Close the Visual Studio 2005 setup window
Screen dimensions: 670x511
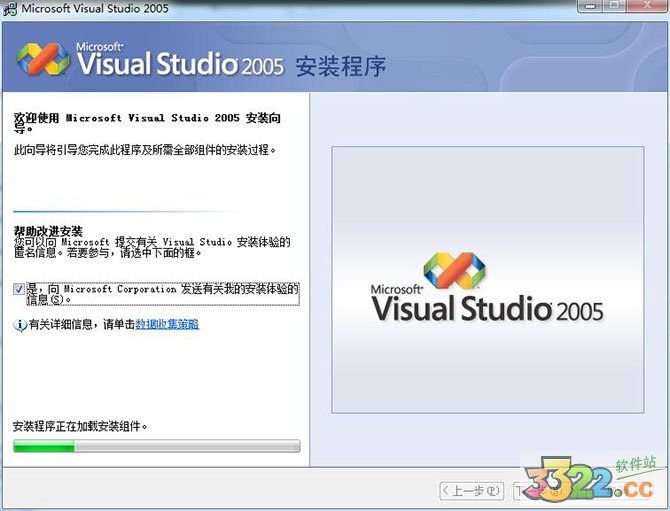pos(648,6)
